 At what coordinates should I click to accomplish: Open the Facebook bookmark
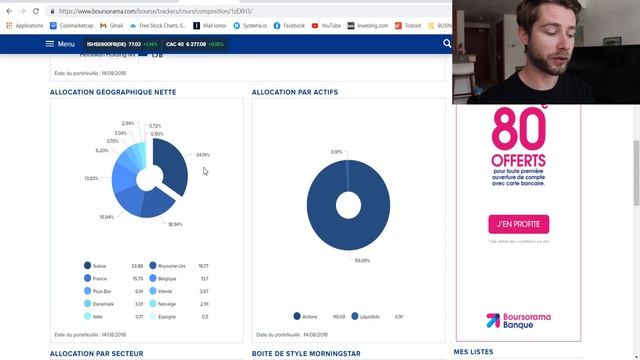coord(289,25)
